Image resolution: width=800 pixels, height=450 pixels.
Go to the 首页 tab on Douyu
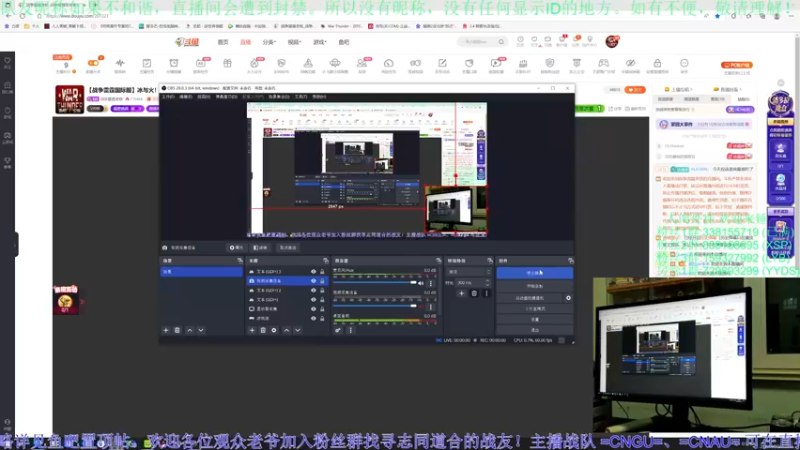pos(223,42)
